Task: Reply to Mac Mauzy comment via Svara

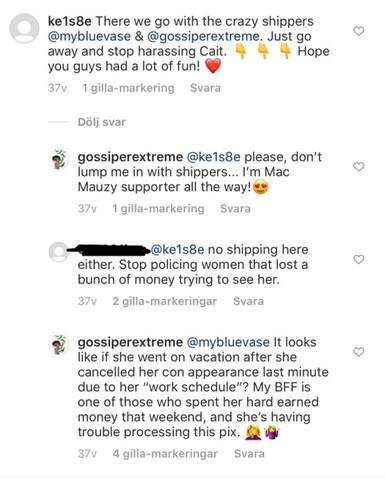Action: click(x=235, y=209)
